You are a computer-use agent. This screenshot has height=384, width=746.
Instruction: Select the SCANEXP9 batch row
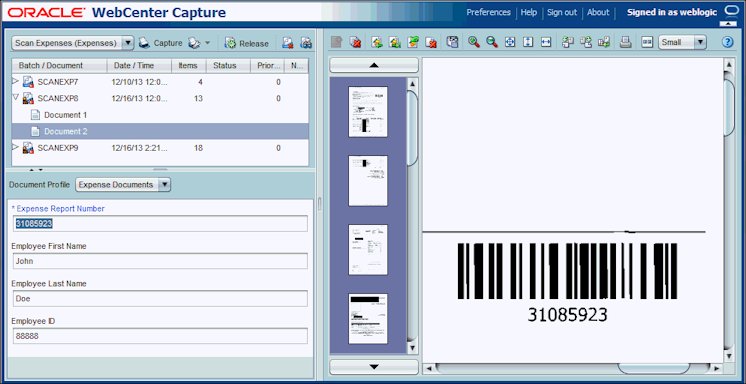click(x=161, y=148)
